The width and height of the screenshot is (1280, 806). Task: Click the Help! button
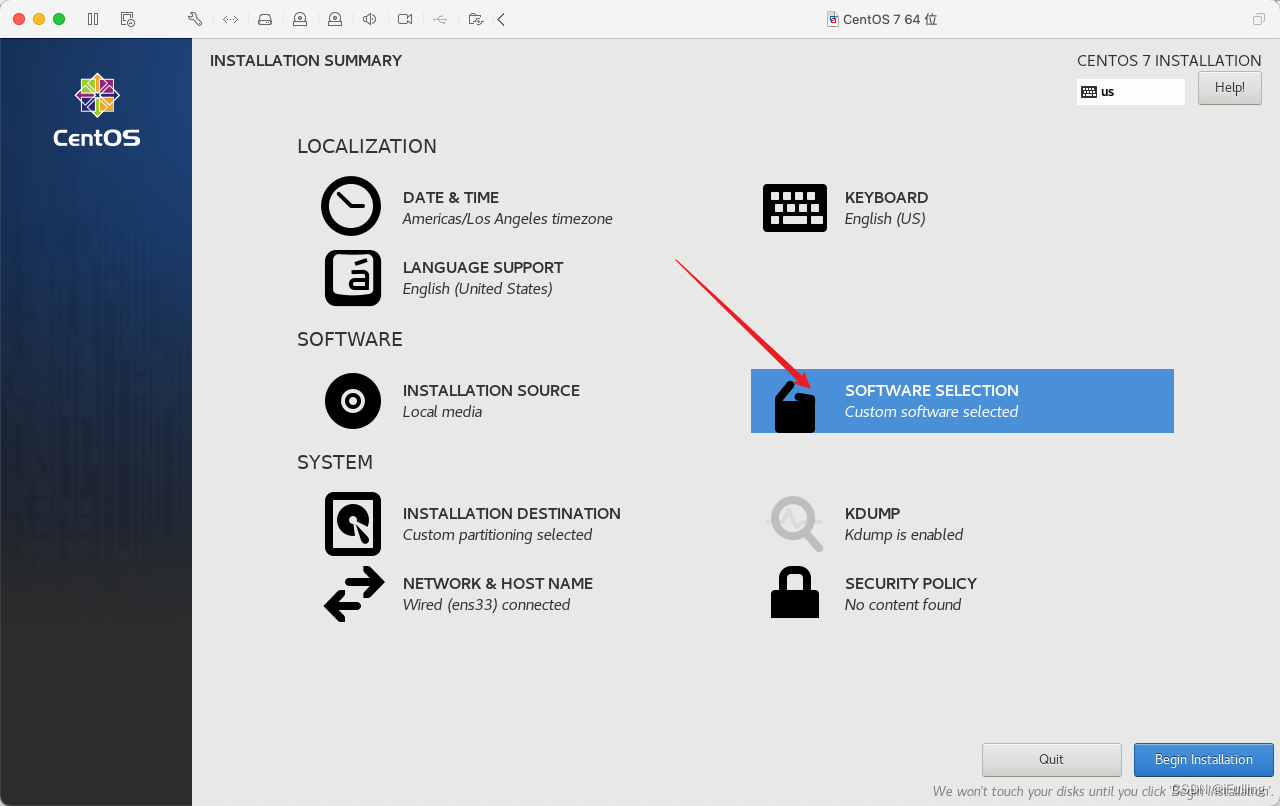click(x=1230, y=88)
